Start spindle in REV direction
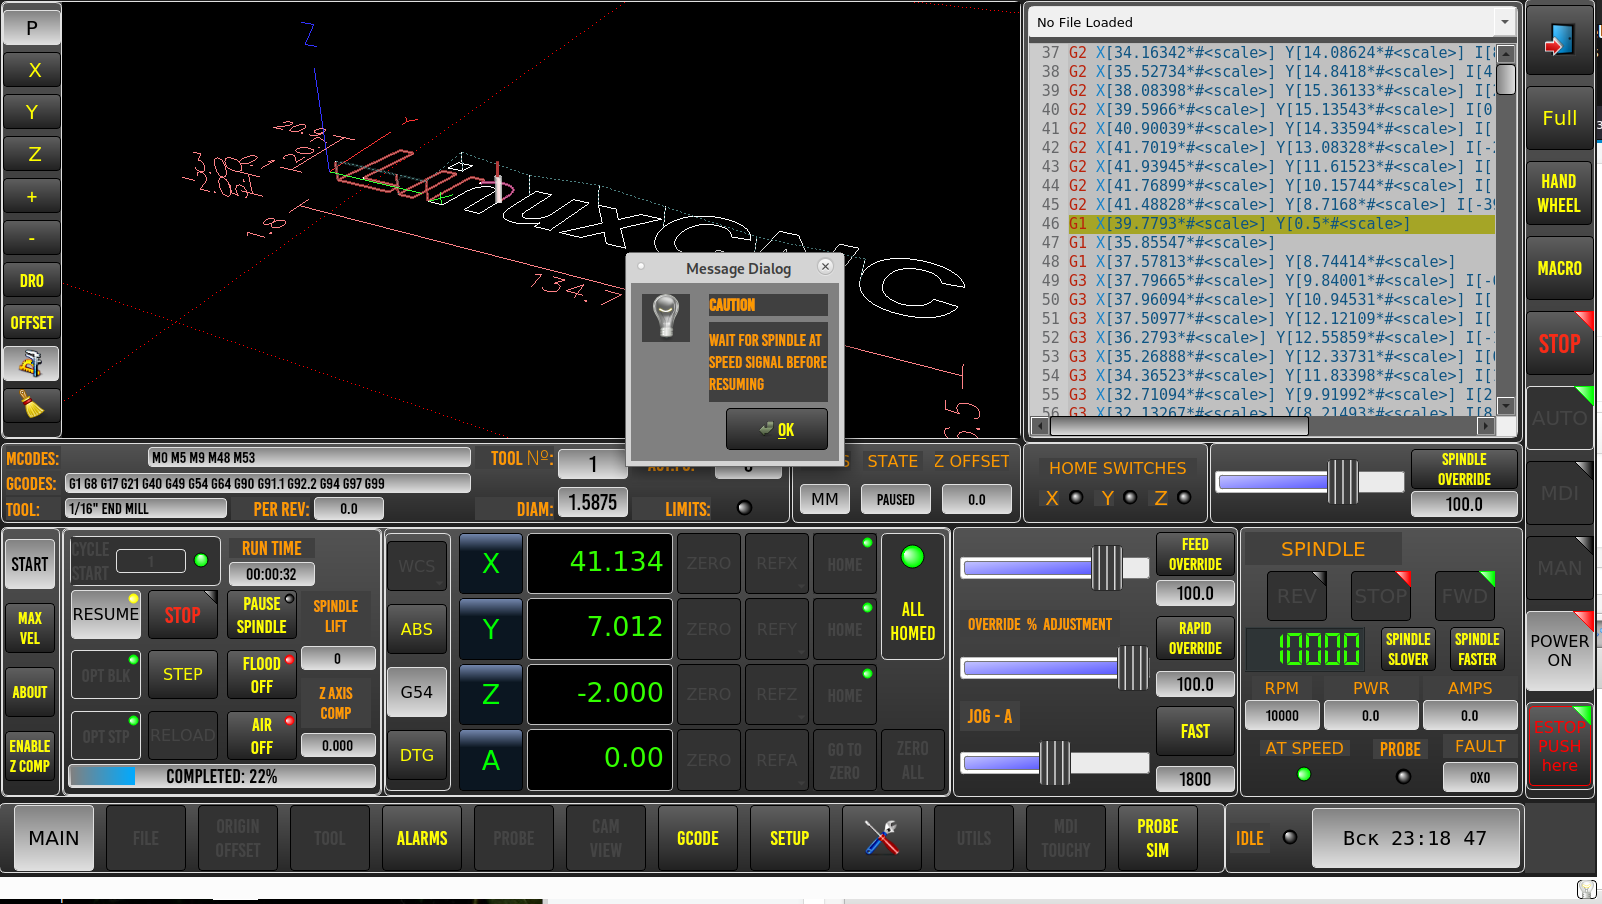 [x=1297, y=596]
